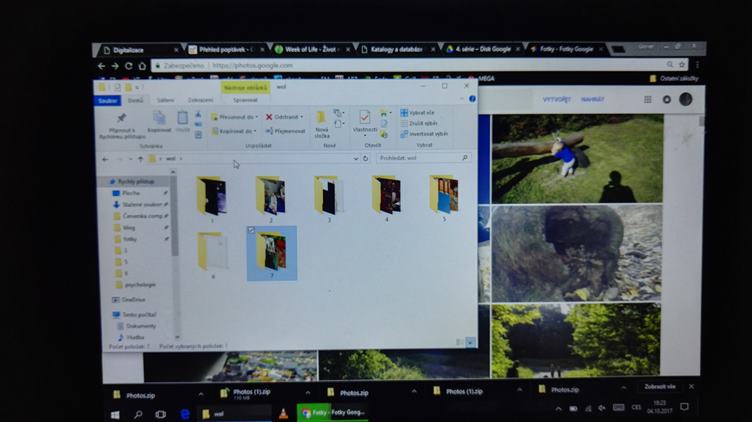Expand the address bar history dropdown
The height and width of the screenshot is (422, 752).
click(x=355, y=158)
